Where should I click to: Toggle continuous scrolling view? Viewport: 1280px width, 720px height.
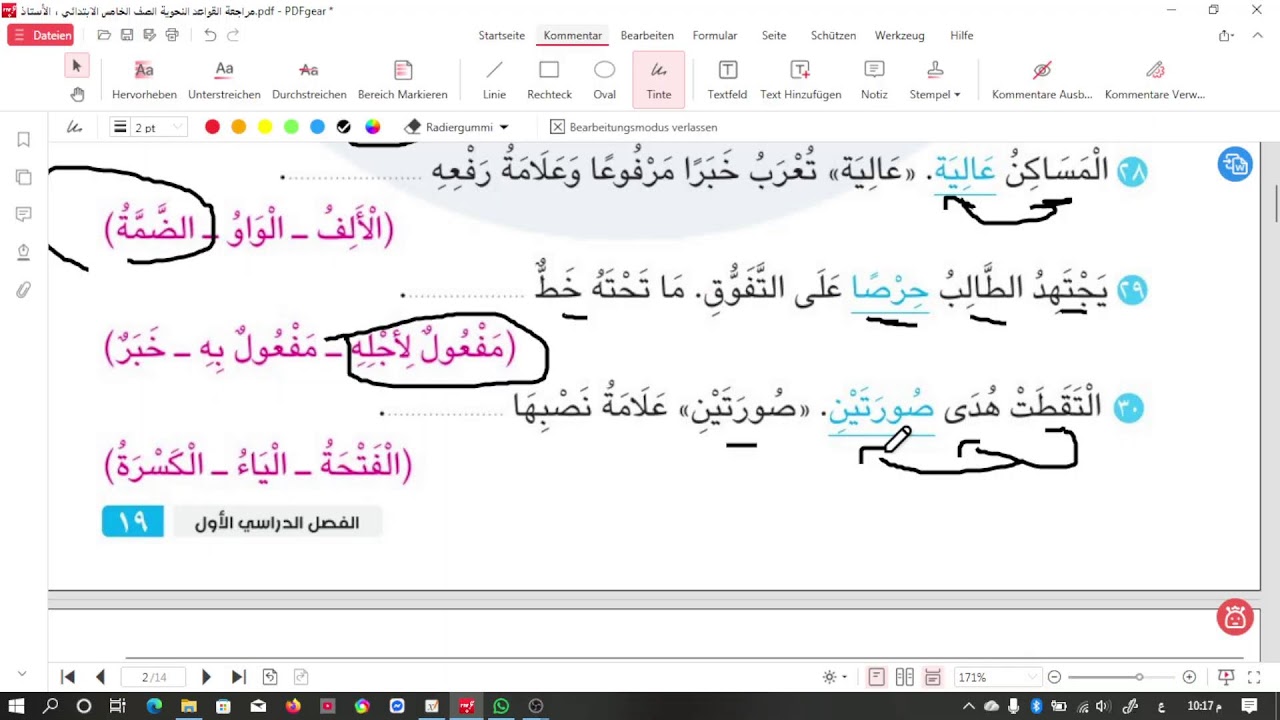tap(933, 677)
